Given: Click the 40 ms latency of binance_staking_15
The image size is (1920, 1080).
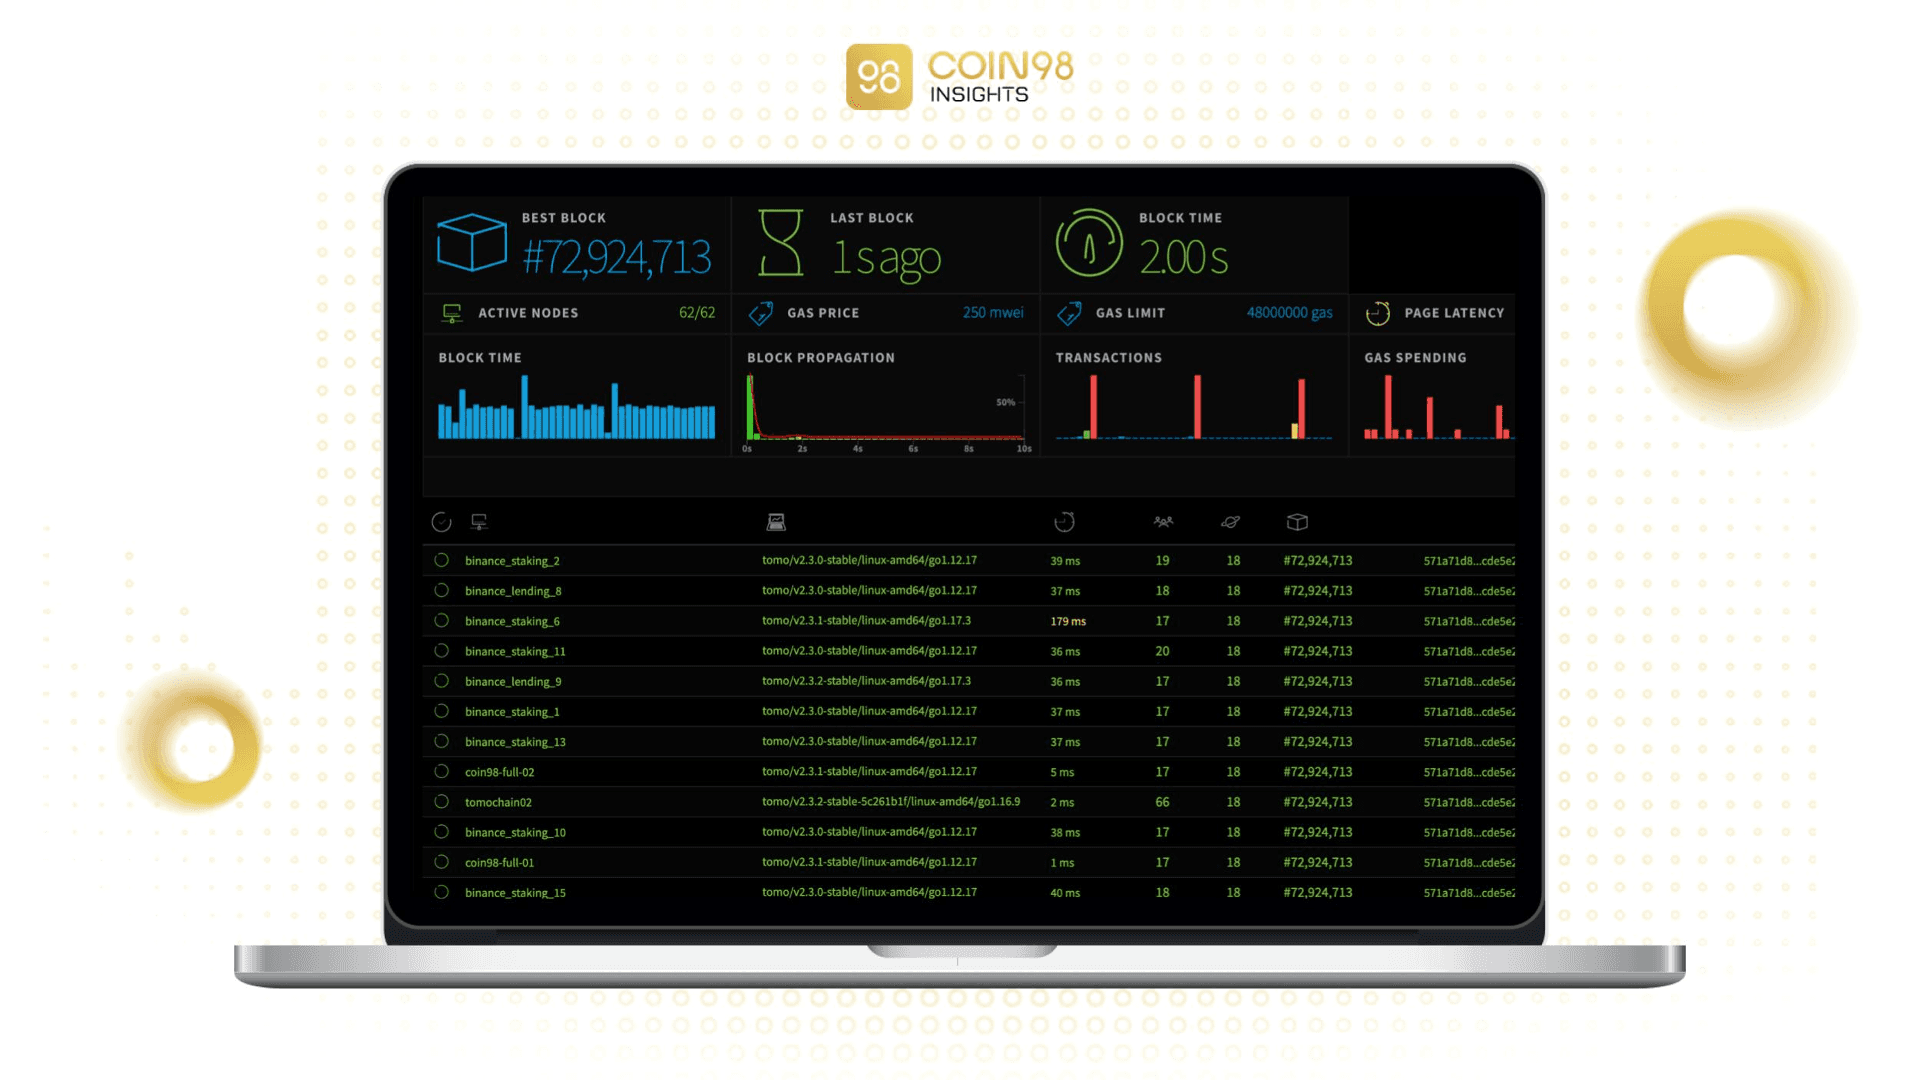Looking at the screenshot, I should pyautogui.click(x=1065, y=893).
